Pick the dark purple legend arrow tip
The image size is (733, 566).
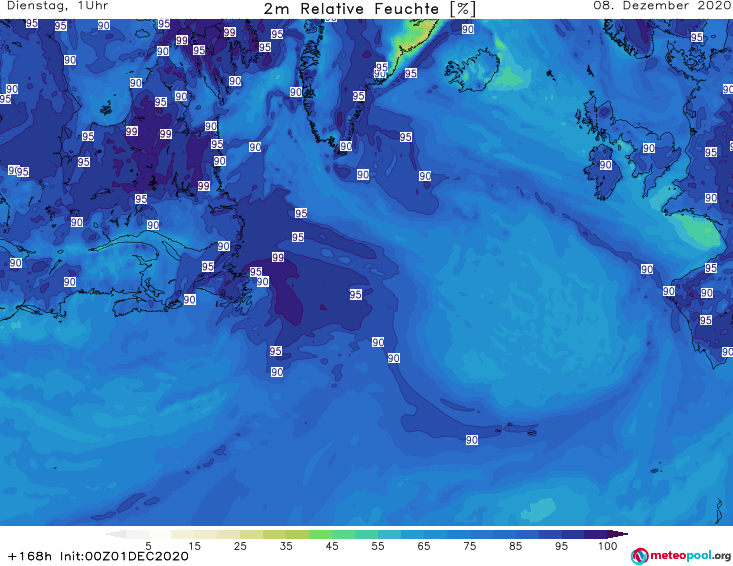[x=620, y=534]
